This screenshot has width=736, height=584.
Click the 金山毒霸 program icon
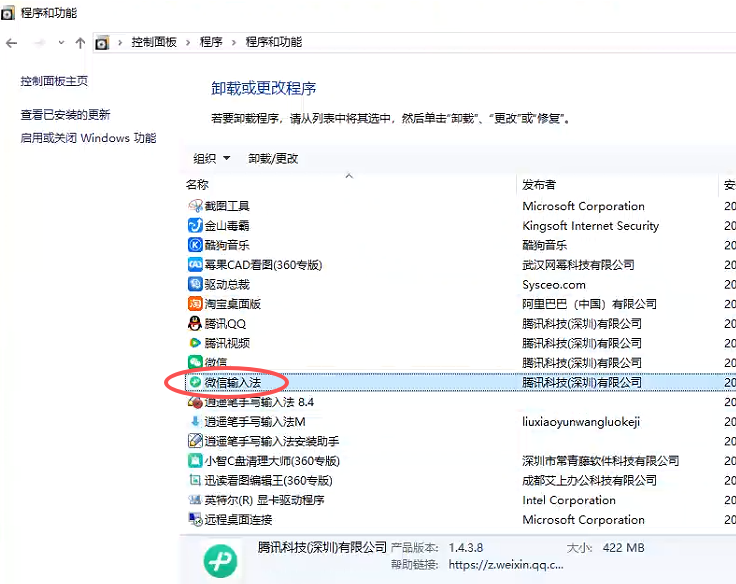pos(195,225)
